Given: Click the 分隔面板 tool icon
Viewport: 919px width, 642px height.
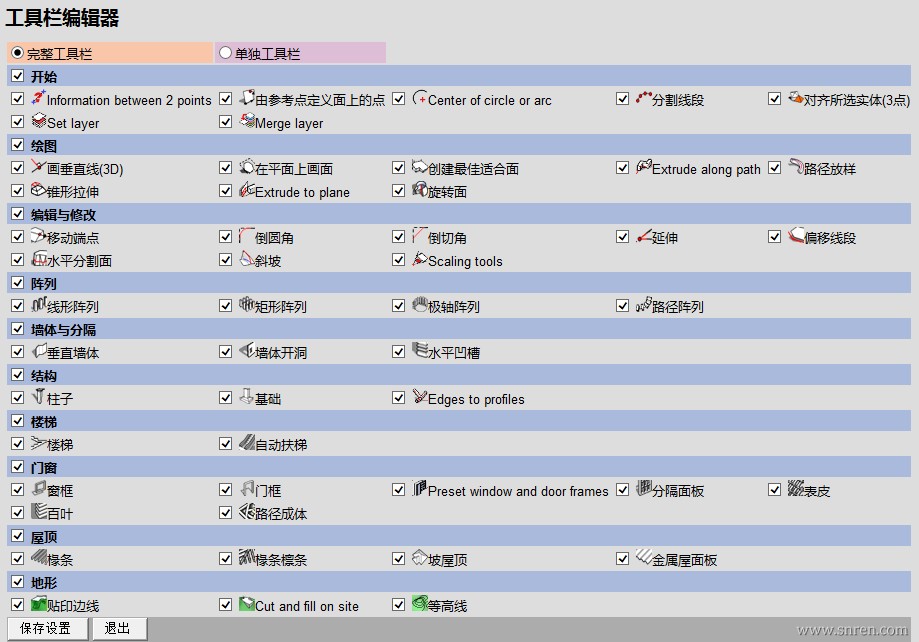Looking at the screenshot, I should (644, 489).
